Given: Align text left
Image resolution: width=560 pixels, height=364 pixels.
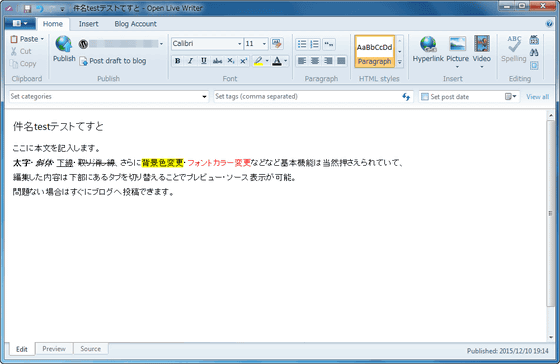Looking at the screenshot, I should (x=302, y=61).
